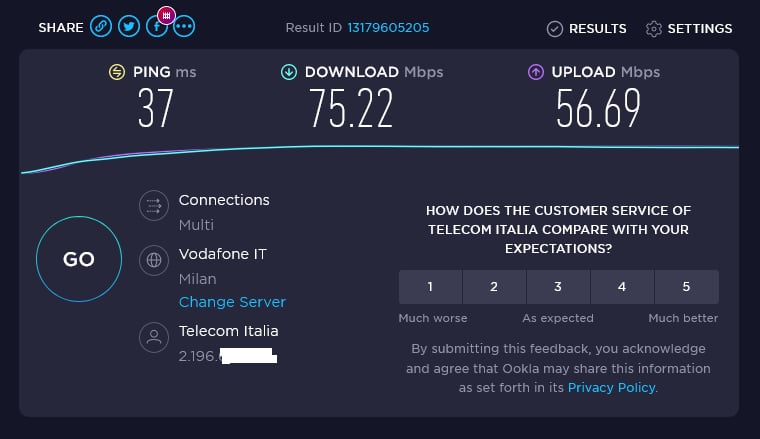The height and width of the screenshot is (439, 760).
Task: Copy the share link icon
Action: [101, 27]
